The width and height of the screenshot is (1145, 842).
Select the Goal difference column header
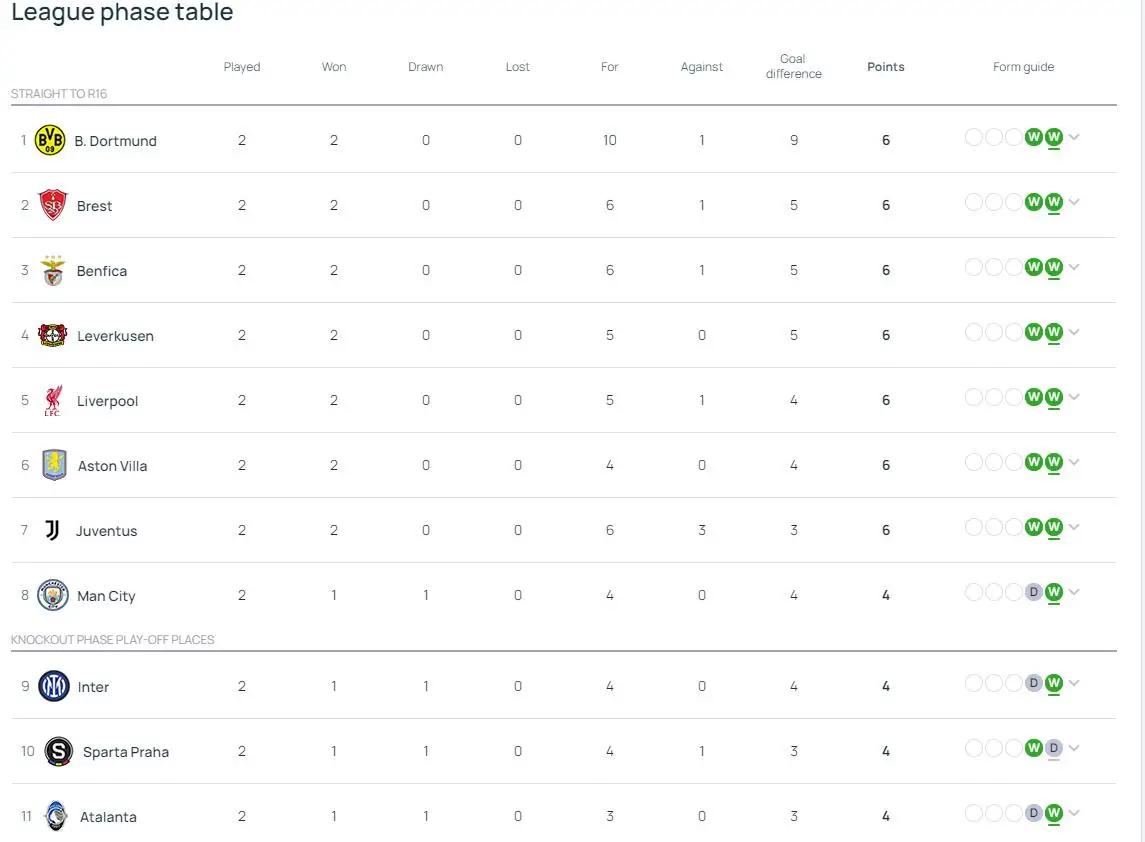794,66
